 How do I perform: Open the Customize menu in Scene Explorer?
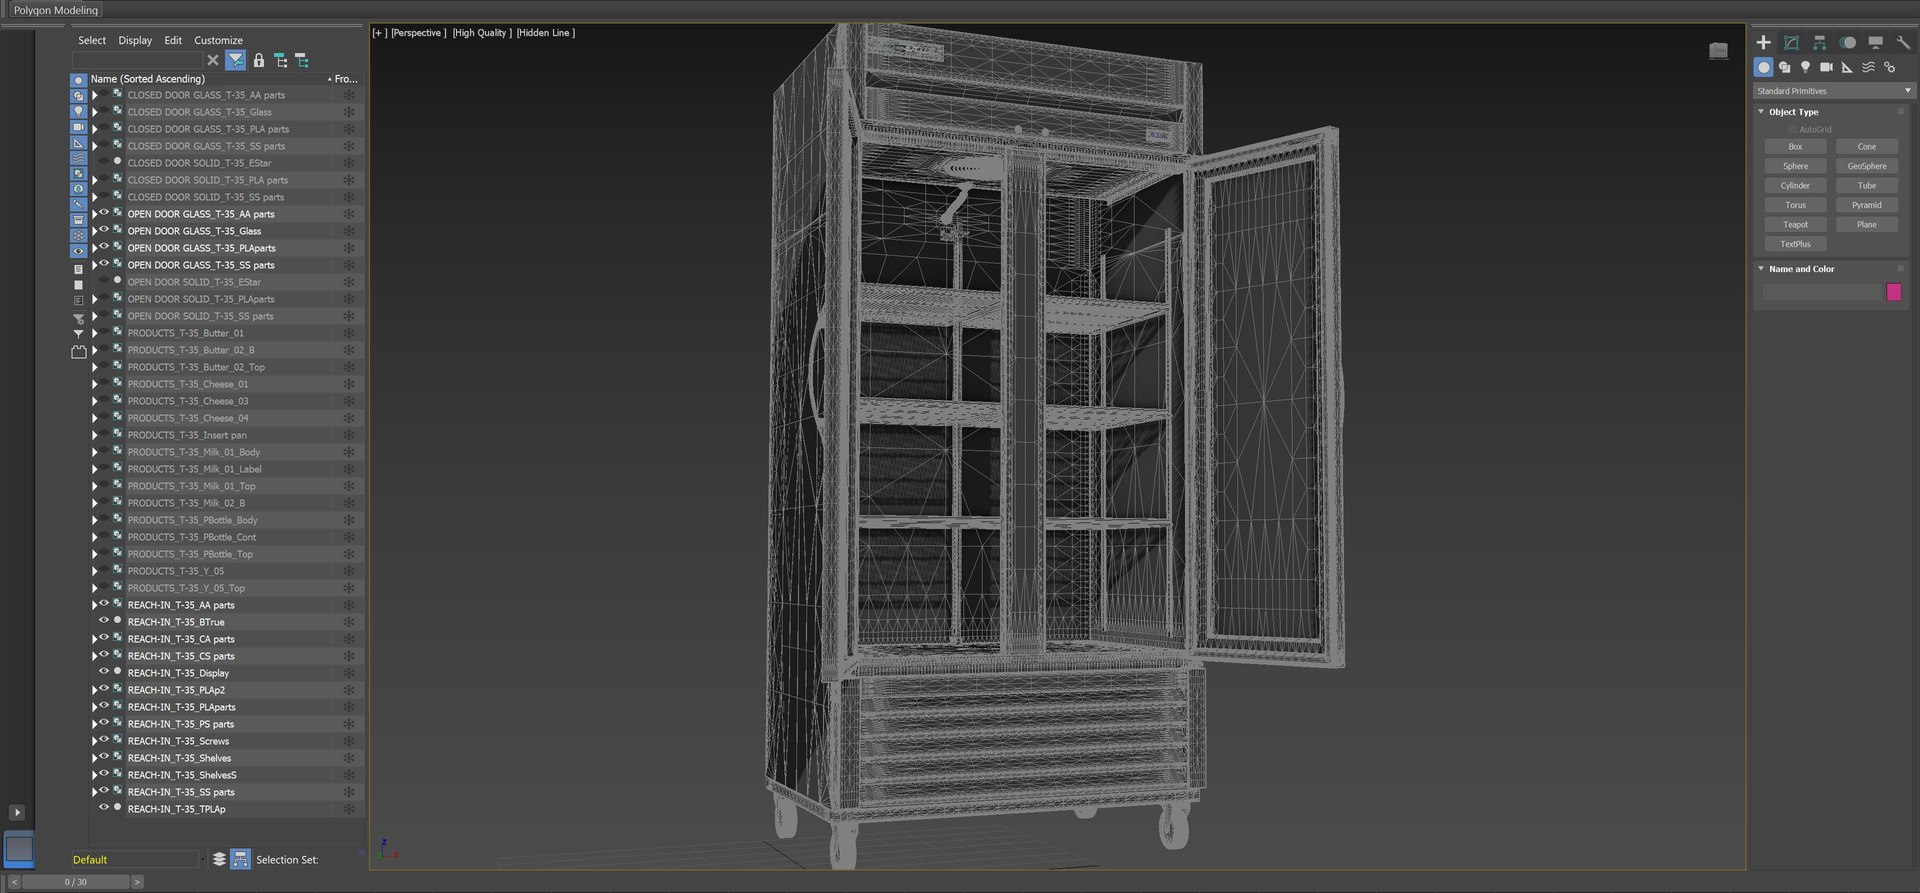click(x=218, y=40)
